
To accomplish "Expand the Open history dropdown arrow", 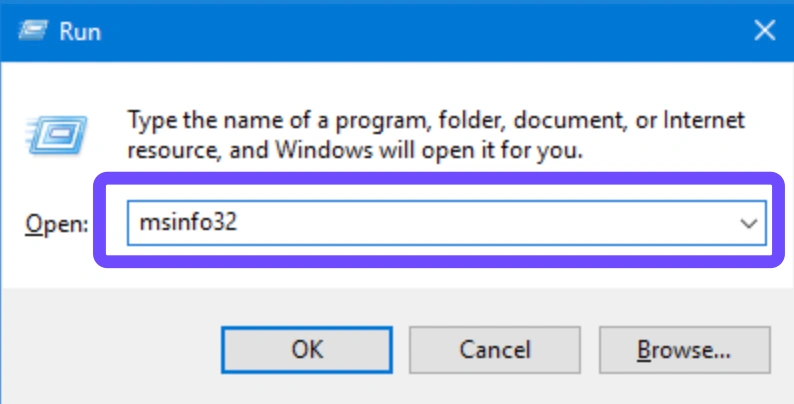I will click(749, 223).
